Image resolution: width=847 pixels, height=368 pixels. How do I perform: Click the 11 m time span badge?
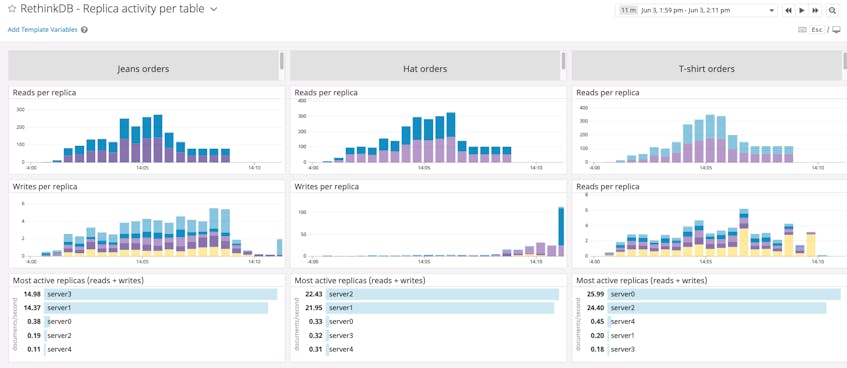[x=628, y=10]
